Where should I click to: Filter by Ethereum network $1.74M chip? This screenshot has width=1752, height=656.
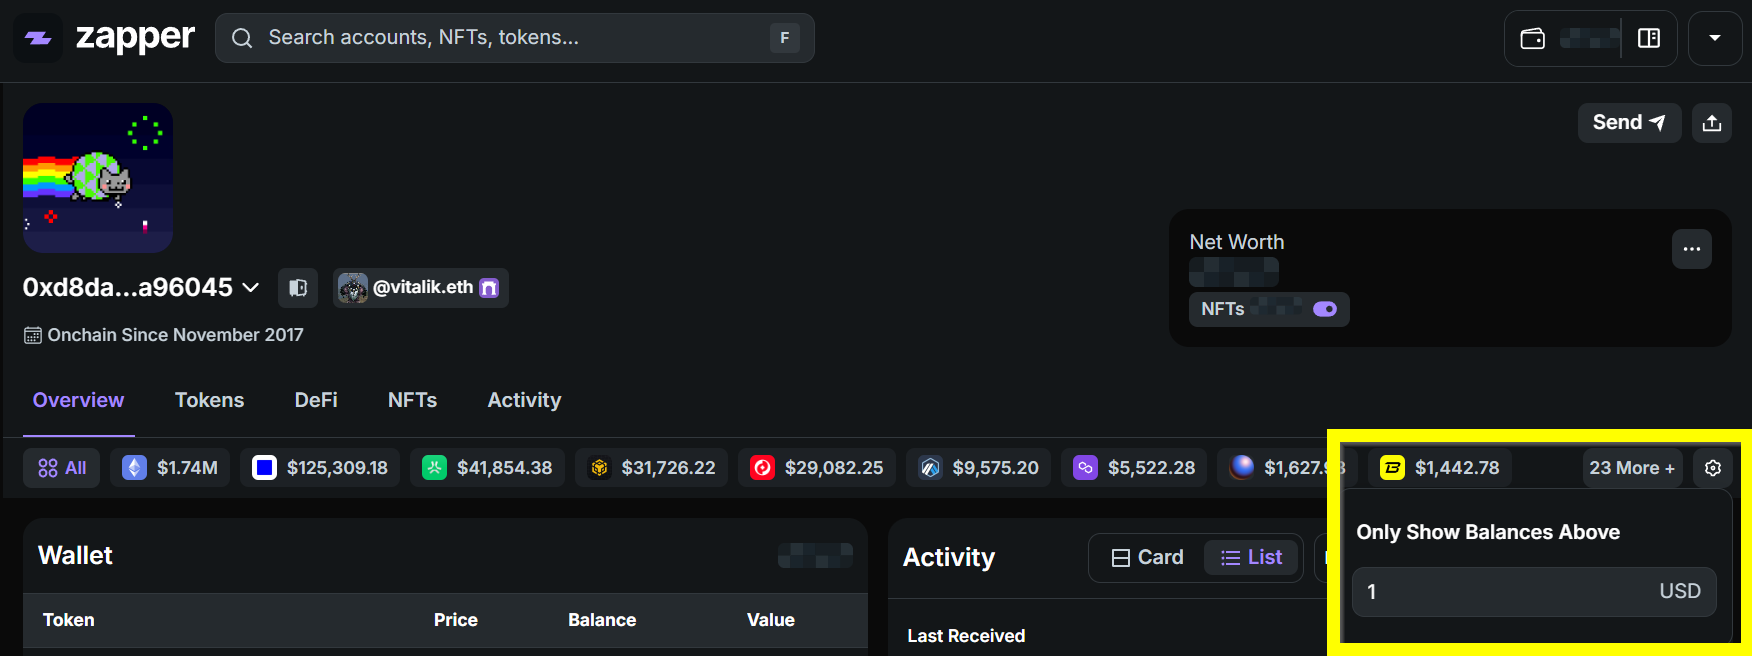coord(170,468)
